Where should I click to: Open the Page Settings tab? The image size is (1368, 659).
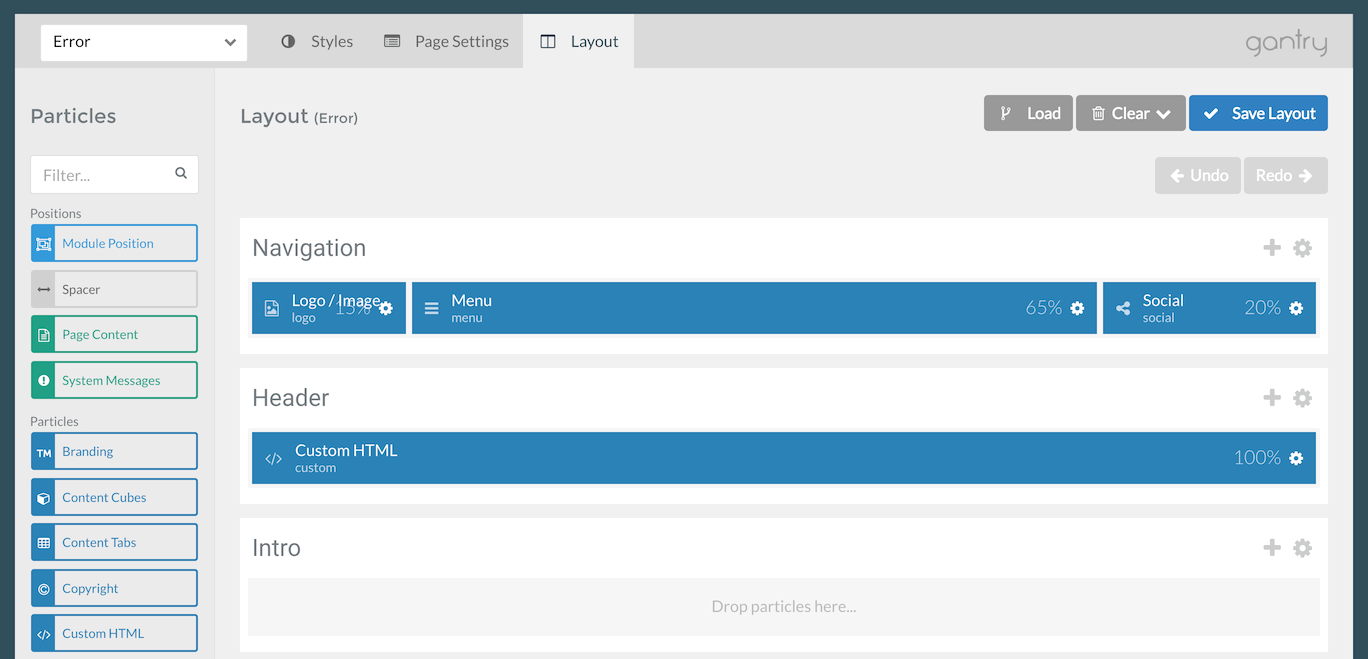pyautogui.click(x=447, y=42)
